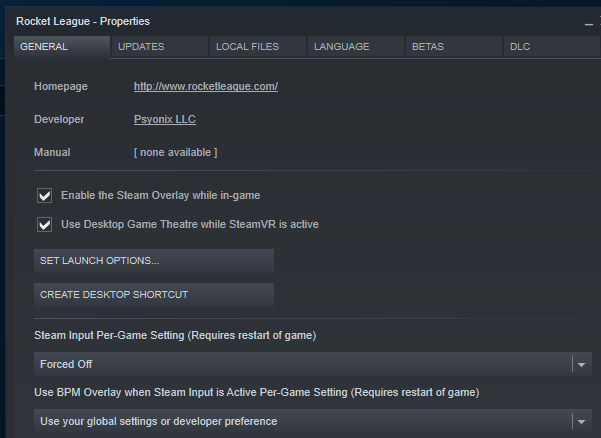Open the DLC tab
Viewport: 601px width, 438px height.
coord(552,47)
